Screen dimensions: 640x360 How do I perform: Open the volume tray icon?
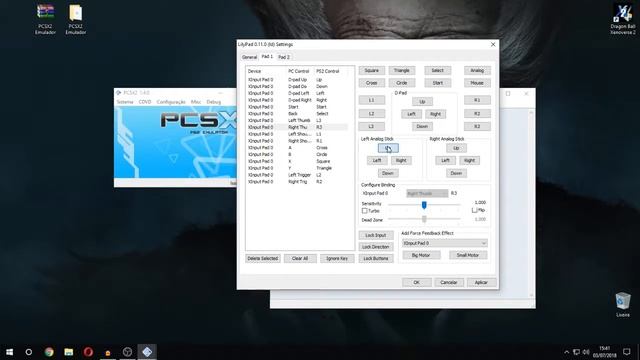(586, 352)
